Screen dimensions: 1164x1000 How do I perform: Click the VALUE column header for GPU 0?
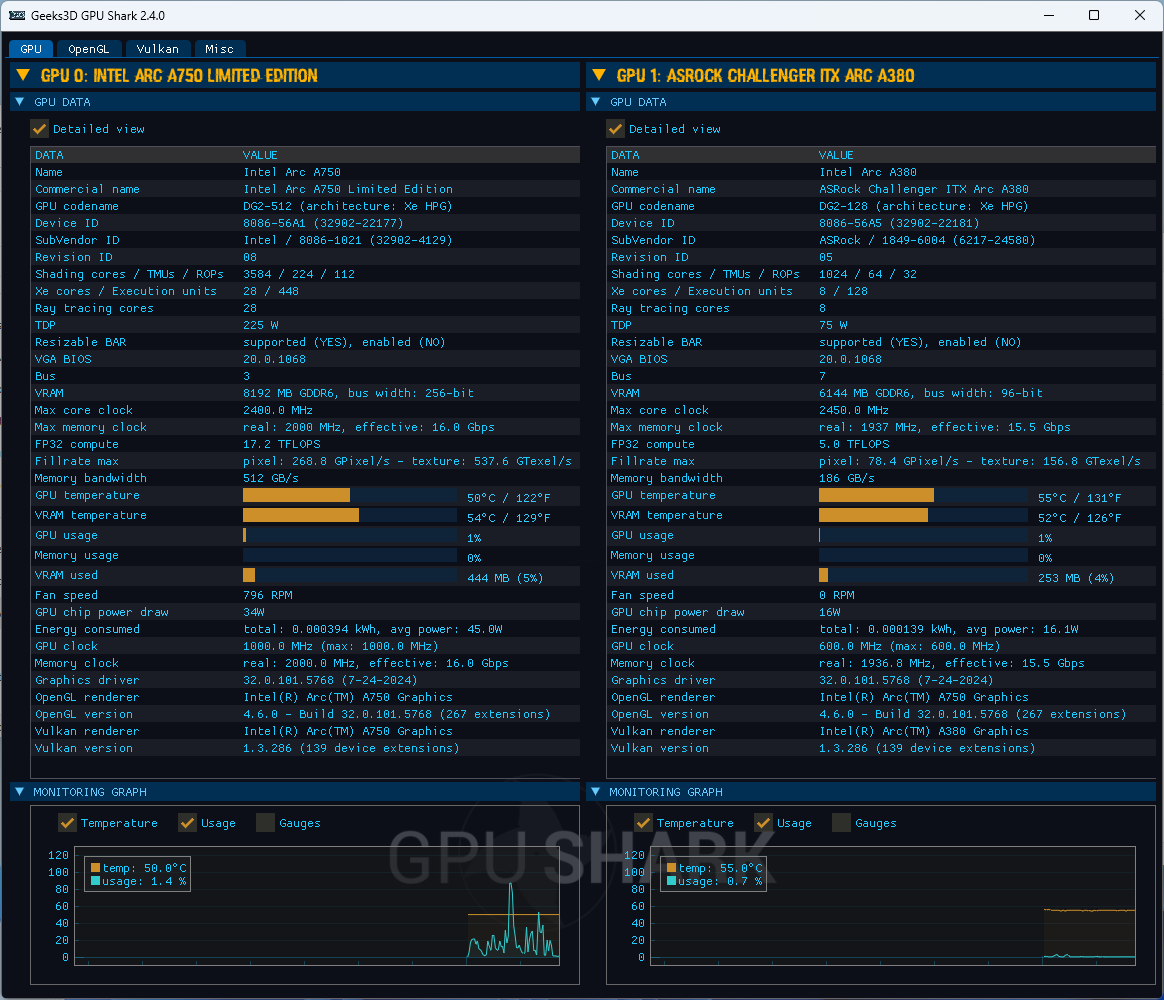pos(260,155)
